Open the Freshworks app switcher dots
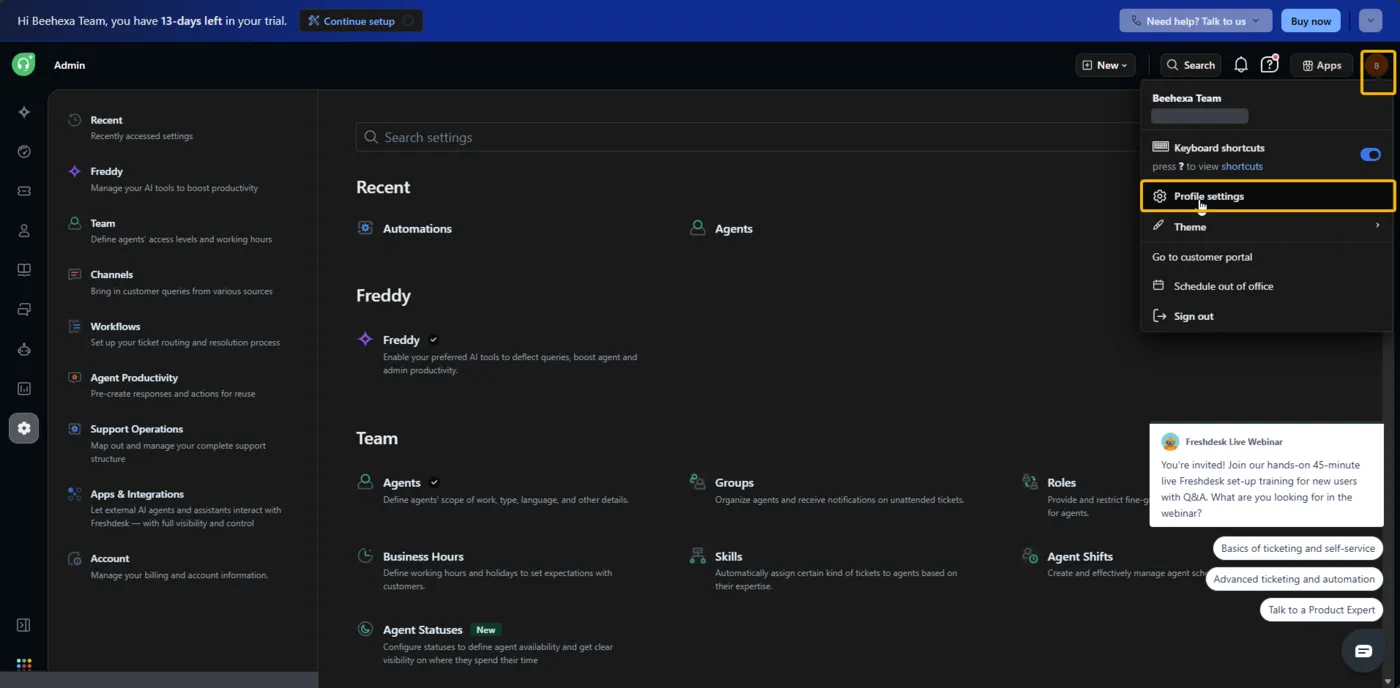Viewport: 1400px width, 688px height. (24, 663)
